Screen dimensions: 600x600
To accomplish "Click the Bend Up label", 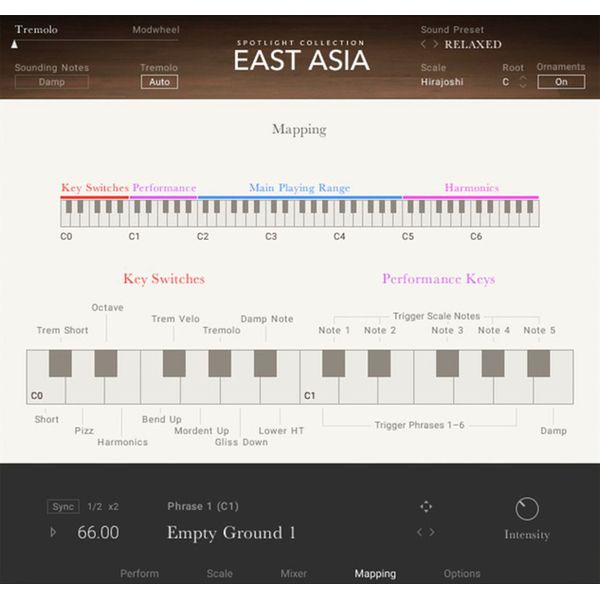I will pyautogui.click(x=161, y=419).
